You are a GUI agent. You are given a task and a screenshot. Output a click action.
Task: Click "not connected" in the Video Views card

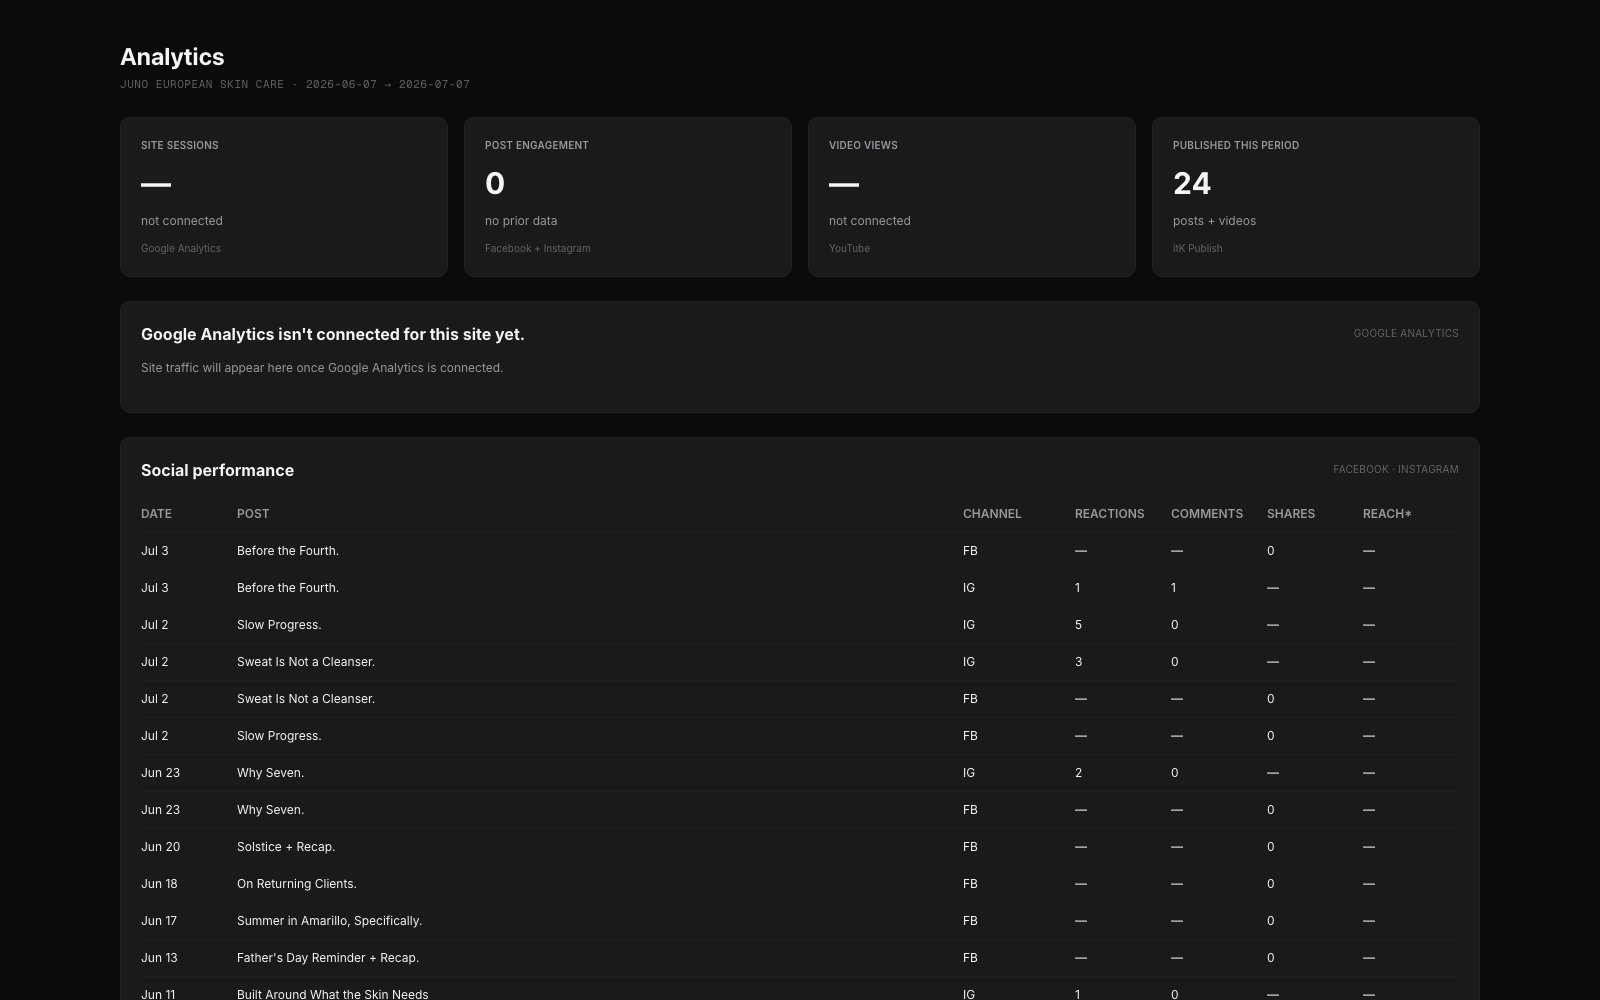870,221
